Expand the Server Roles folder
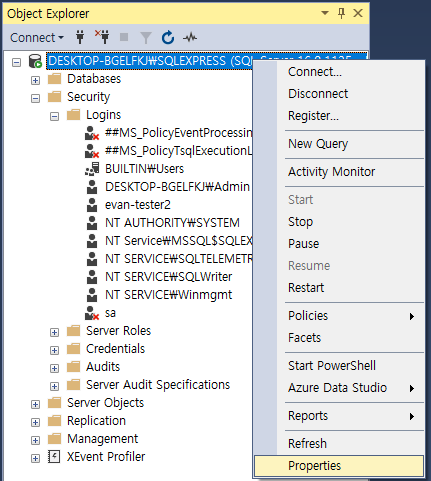The height and width of the screenshot is (481, 431). (x=54, y=332)
